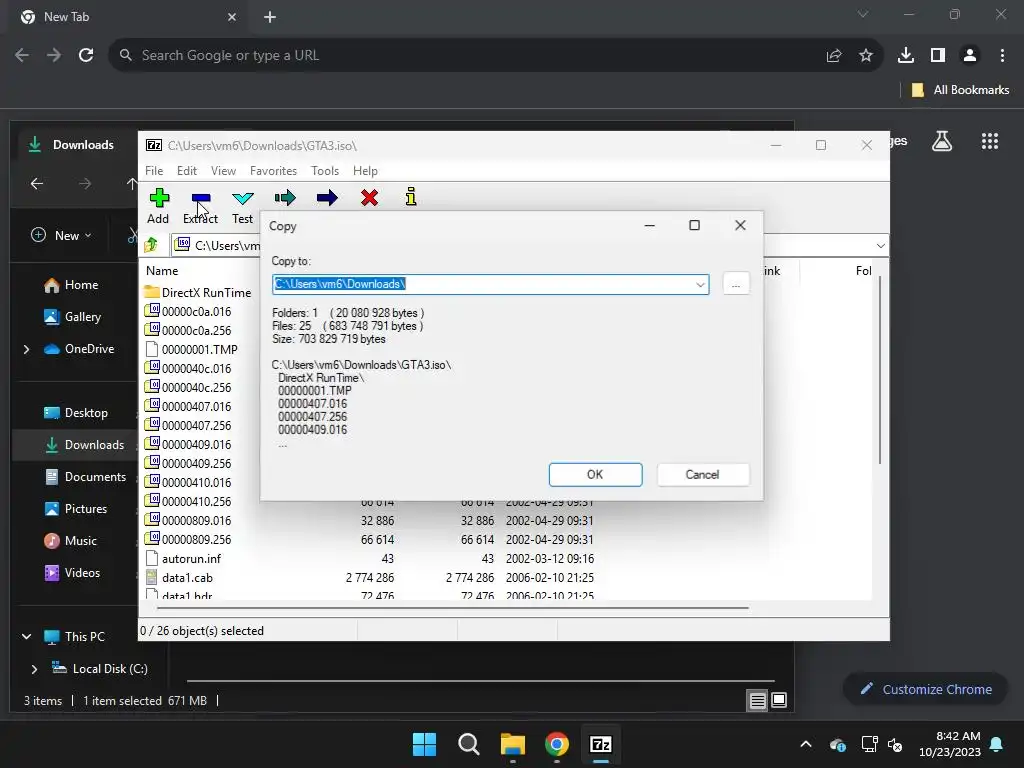Collapse the This PC tree node
1024x768 pixels.
pyautogui.click(x=27, y=636)
